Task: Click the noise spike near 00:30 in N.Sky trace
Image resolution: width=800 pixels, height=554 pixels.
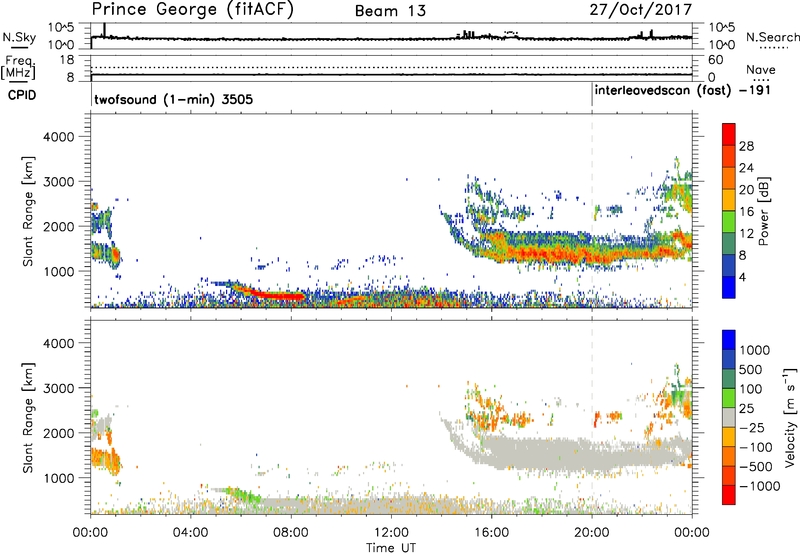Action: 105,30
